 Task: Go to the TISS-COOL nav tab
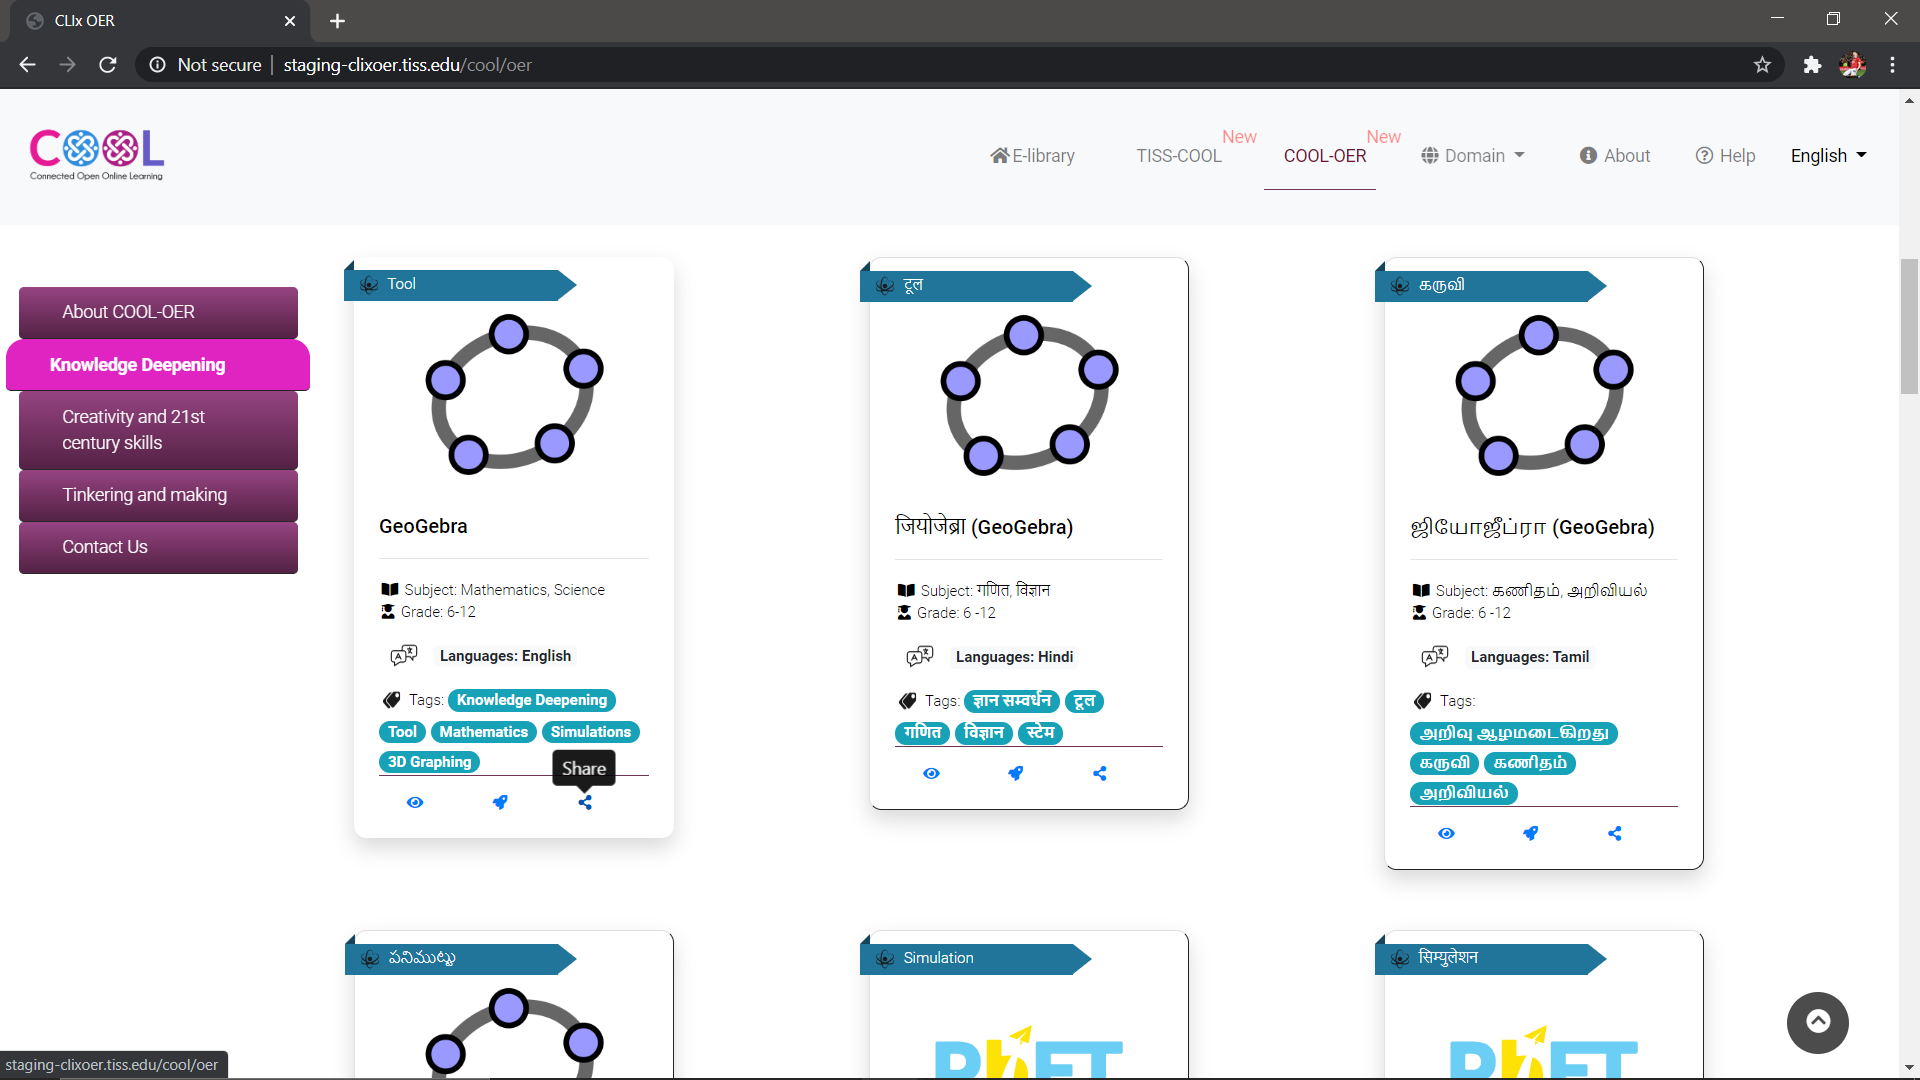(x=1178, y=156)
